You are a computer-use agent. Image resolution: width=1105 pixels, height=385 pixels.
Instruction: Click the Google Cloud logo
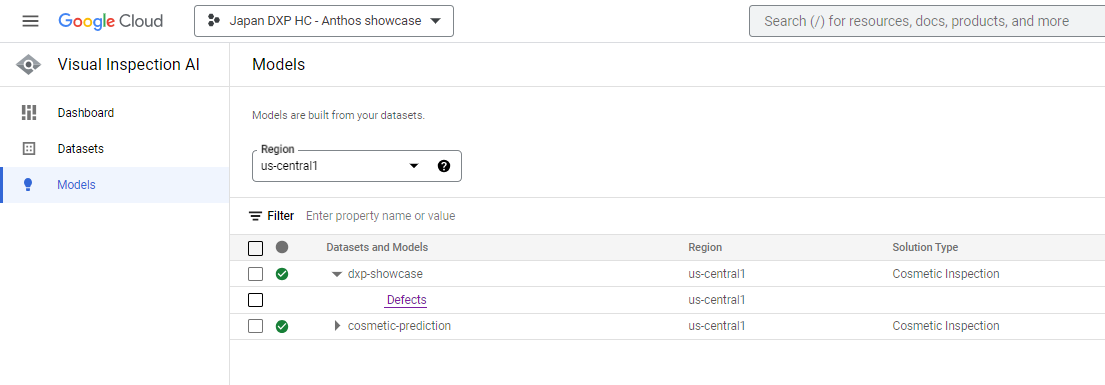[x=111, y=21]
